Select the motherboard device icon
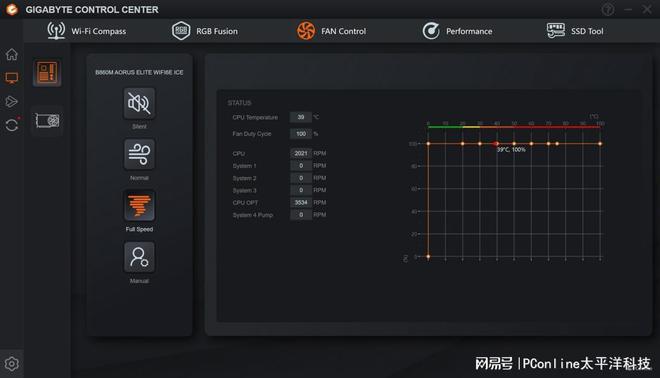Screen dimensions: 660x378 tap(47, 72)
